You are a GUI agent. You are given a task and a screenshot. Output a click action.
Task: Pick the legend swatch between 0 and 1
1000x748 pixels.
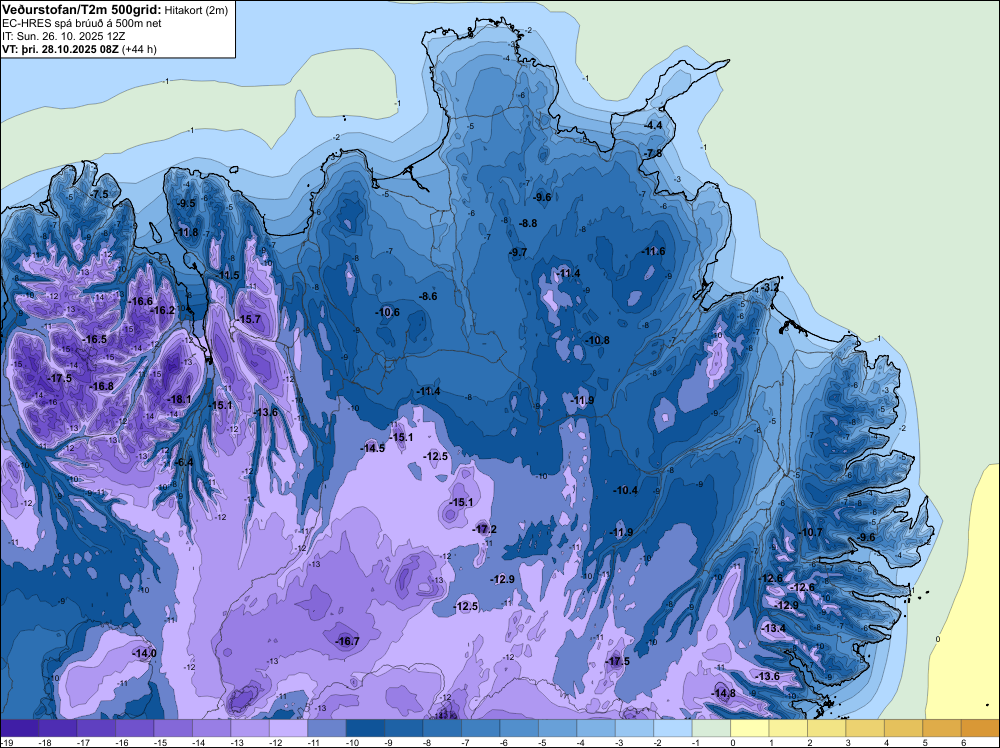749,728
